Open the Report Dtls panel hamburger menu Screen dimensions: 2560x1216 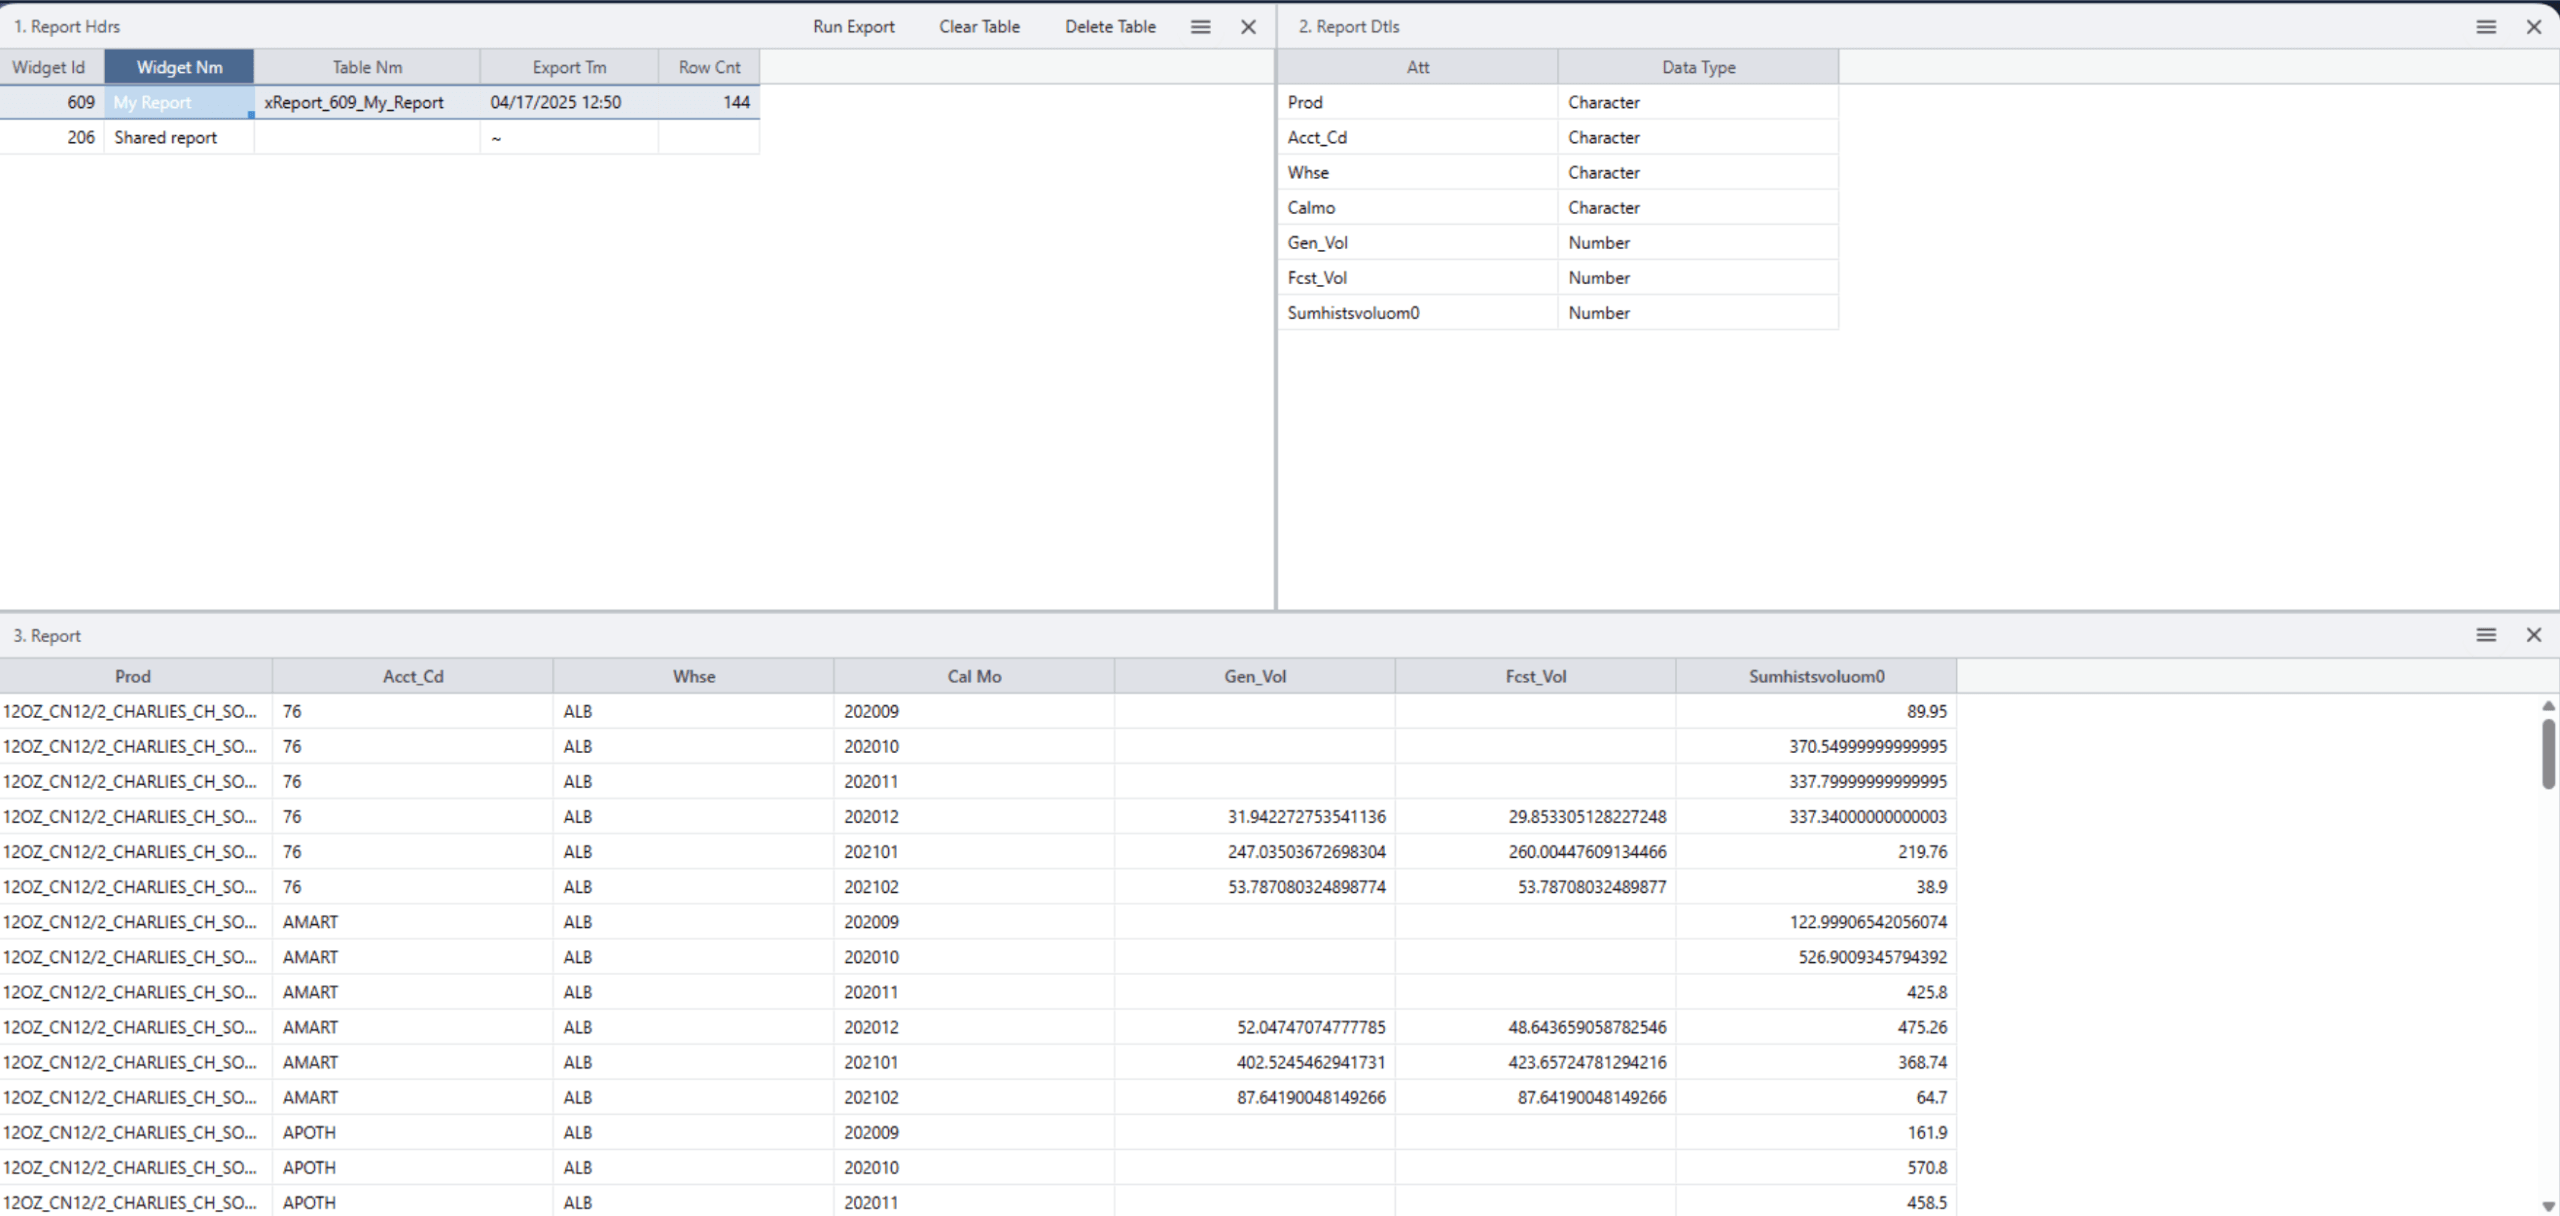pos(2487,26)
